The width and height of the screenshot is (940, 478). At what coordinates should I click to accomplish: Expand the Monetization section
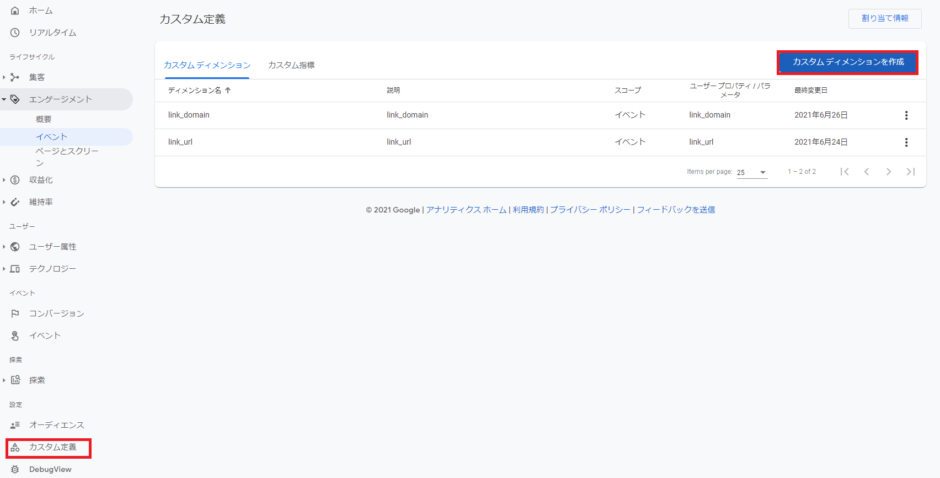(x=4, y=180)
